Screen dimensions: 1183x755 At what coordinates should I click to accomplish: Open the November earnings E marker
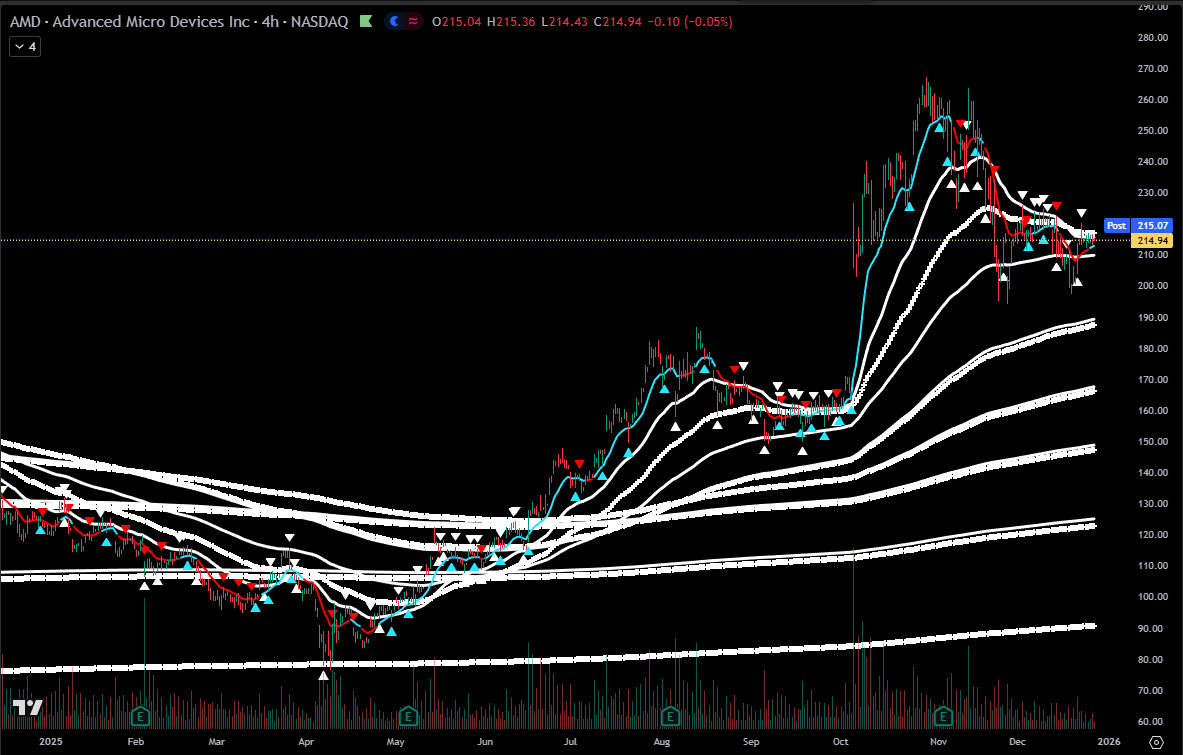pos(942,715)
